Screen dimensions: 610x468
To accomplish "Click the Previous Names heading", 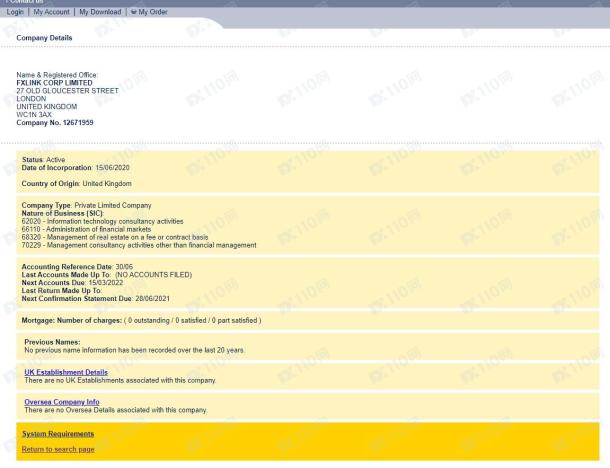I will 52,342.
